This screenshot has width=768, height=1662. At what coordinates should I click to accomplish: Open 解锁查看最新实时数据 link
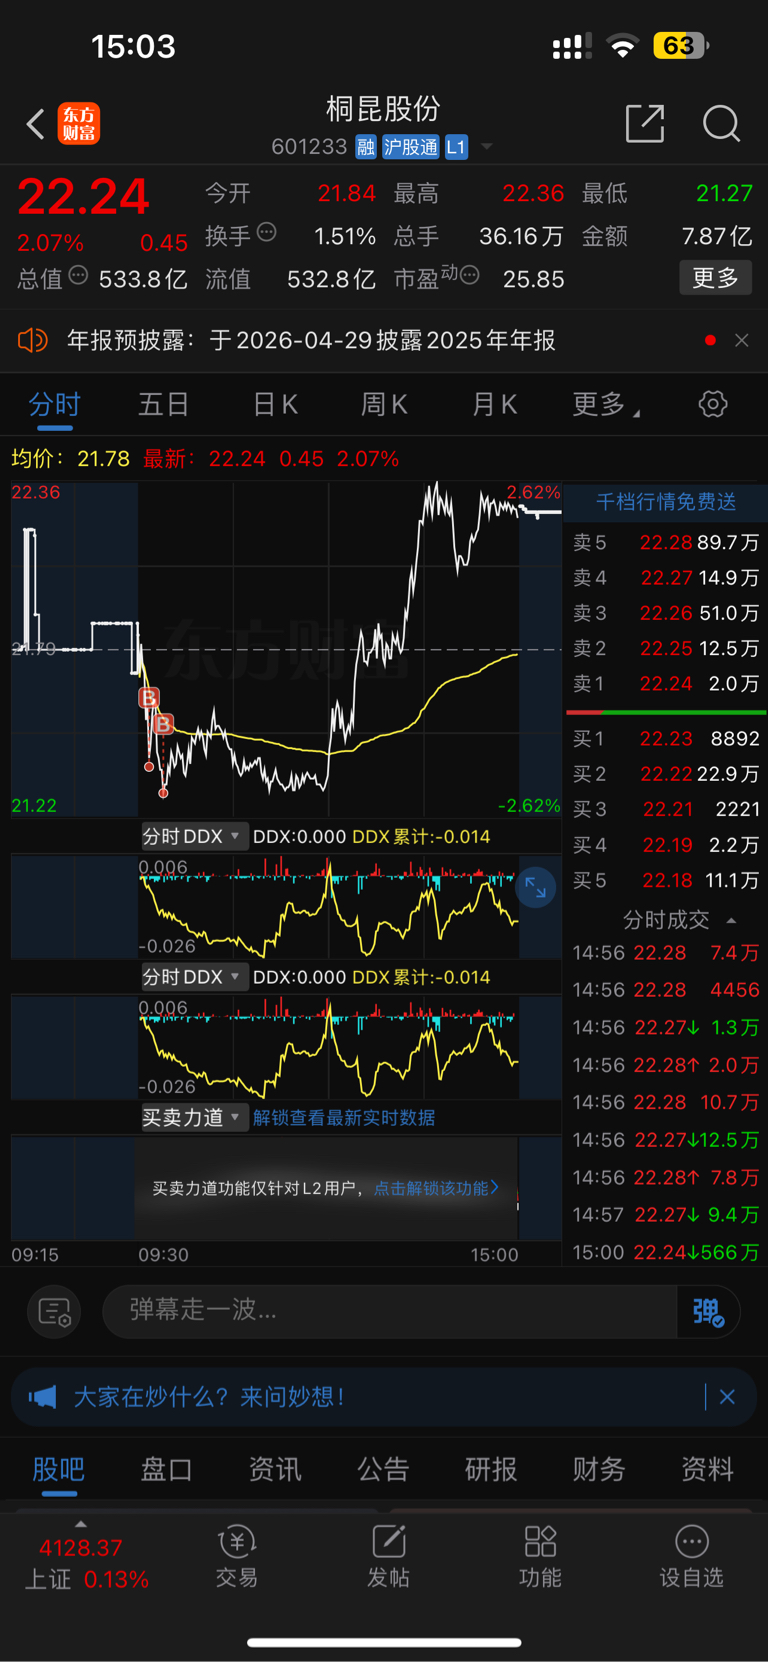coord(344,1118)
